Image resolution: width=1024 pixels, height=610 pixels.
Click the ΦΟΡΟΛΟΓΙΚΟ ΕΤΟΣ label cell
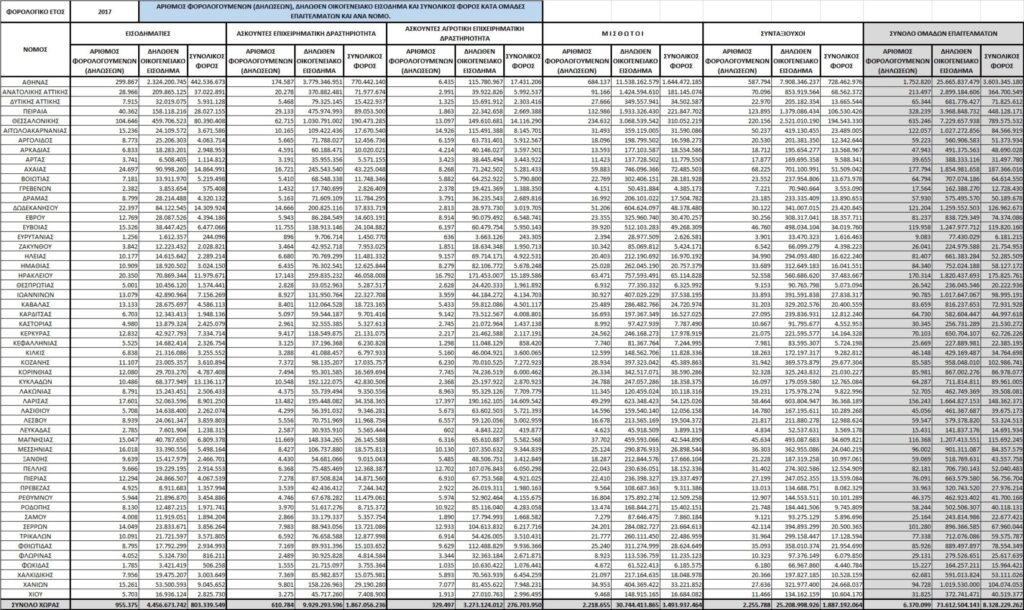[x=35, y=12]
